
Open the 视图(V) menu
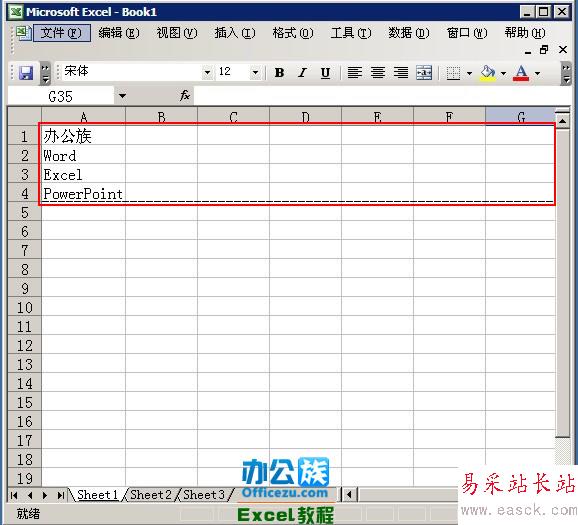tap(177, 33)
